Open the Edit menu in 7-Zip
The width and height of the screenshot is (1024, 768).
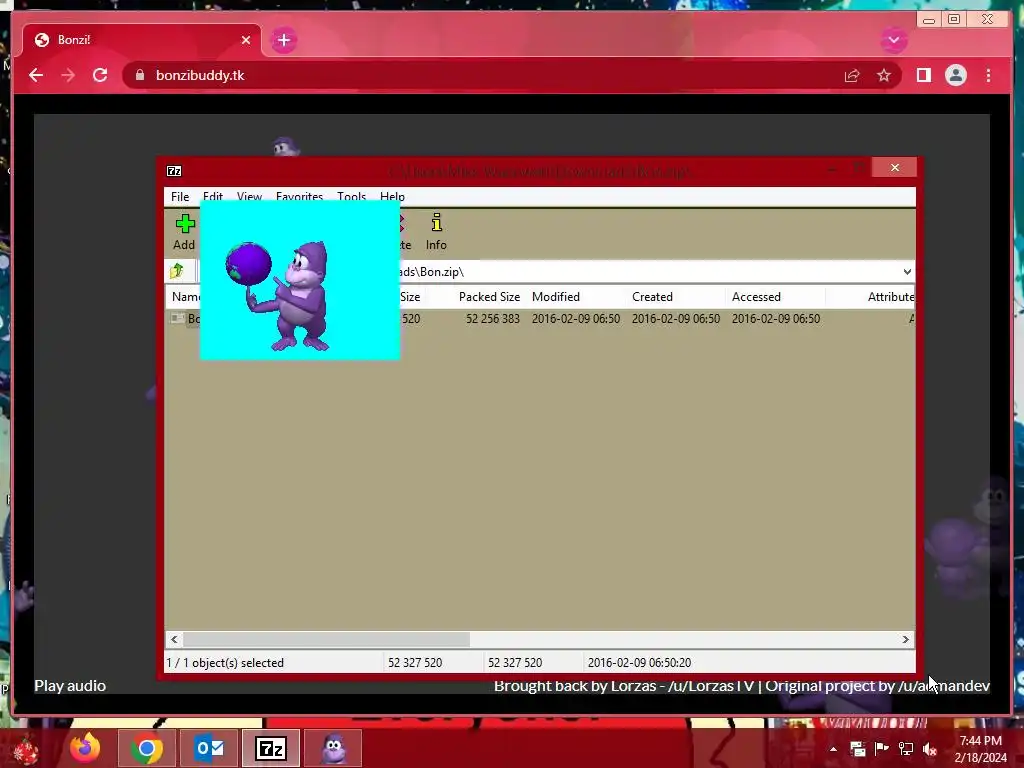click(213, 195)
